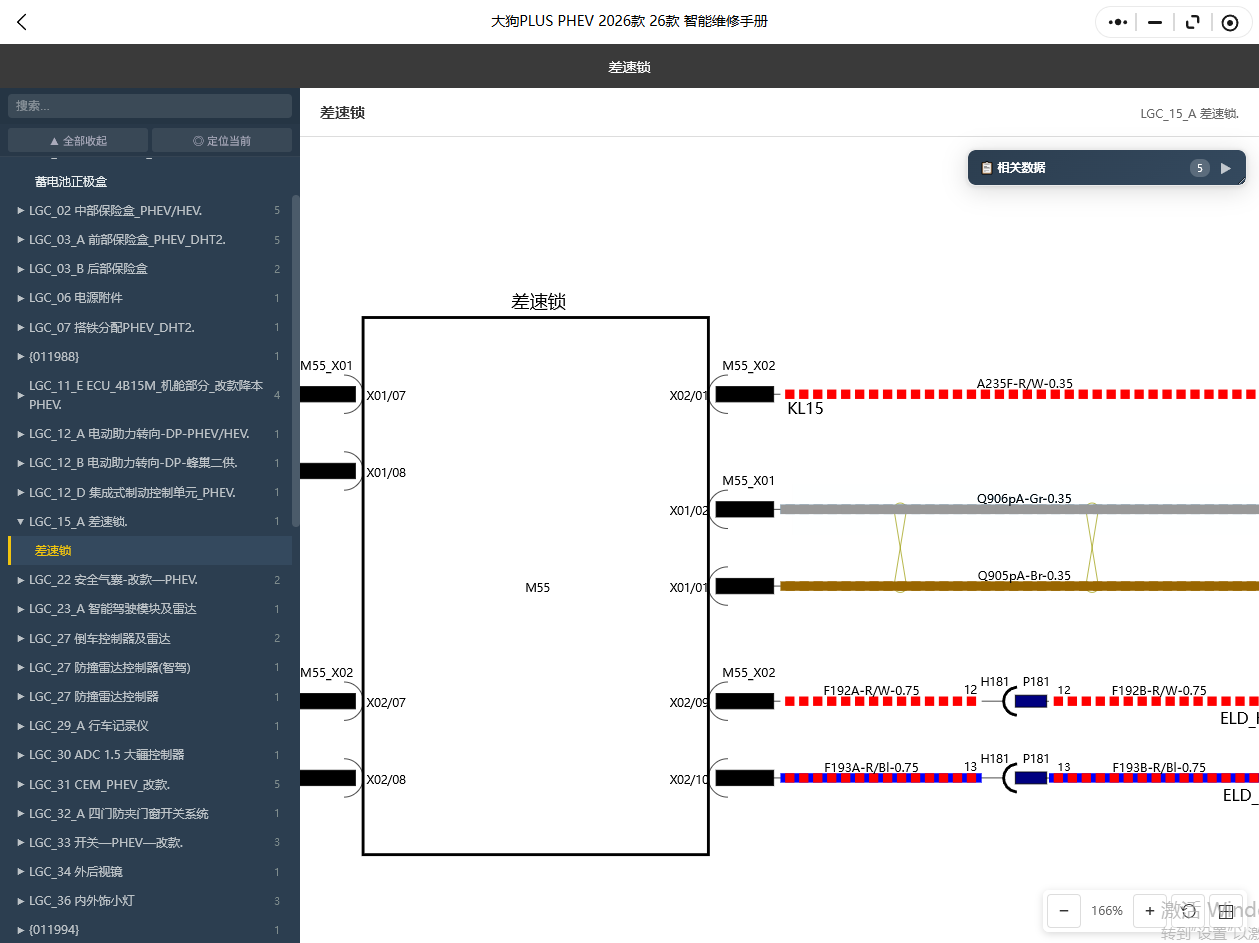Click the 相关数据 count badge 5
Screen dimensions: 1259x943
click(1200, 168)
